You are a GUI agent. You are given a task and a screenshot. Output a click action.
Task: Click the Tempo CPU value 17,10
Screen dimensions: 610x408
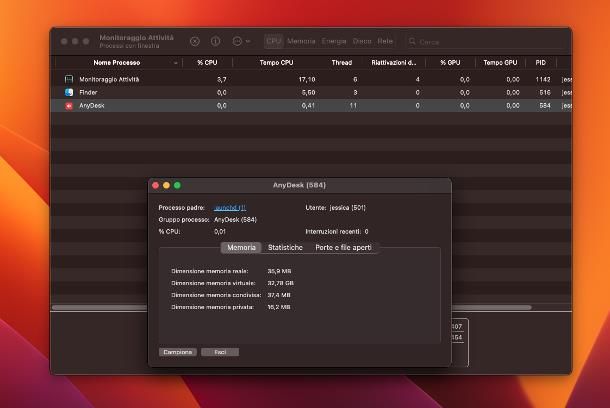pyautogui.click(x=307, y=79)
